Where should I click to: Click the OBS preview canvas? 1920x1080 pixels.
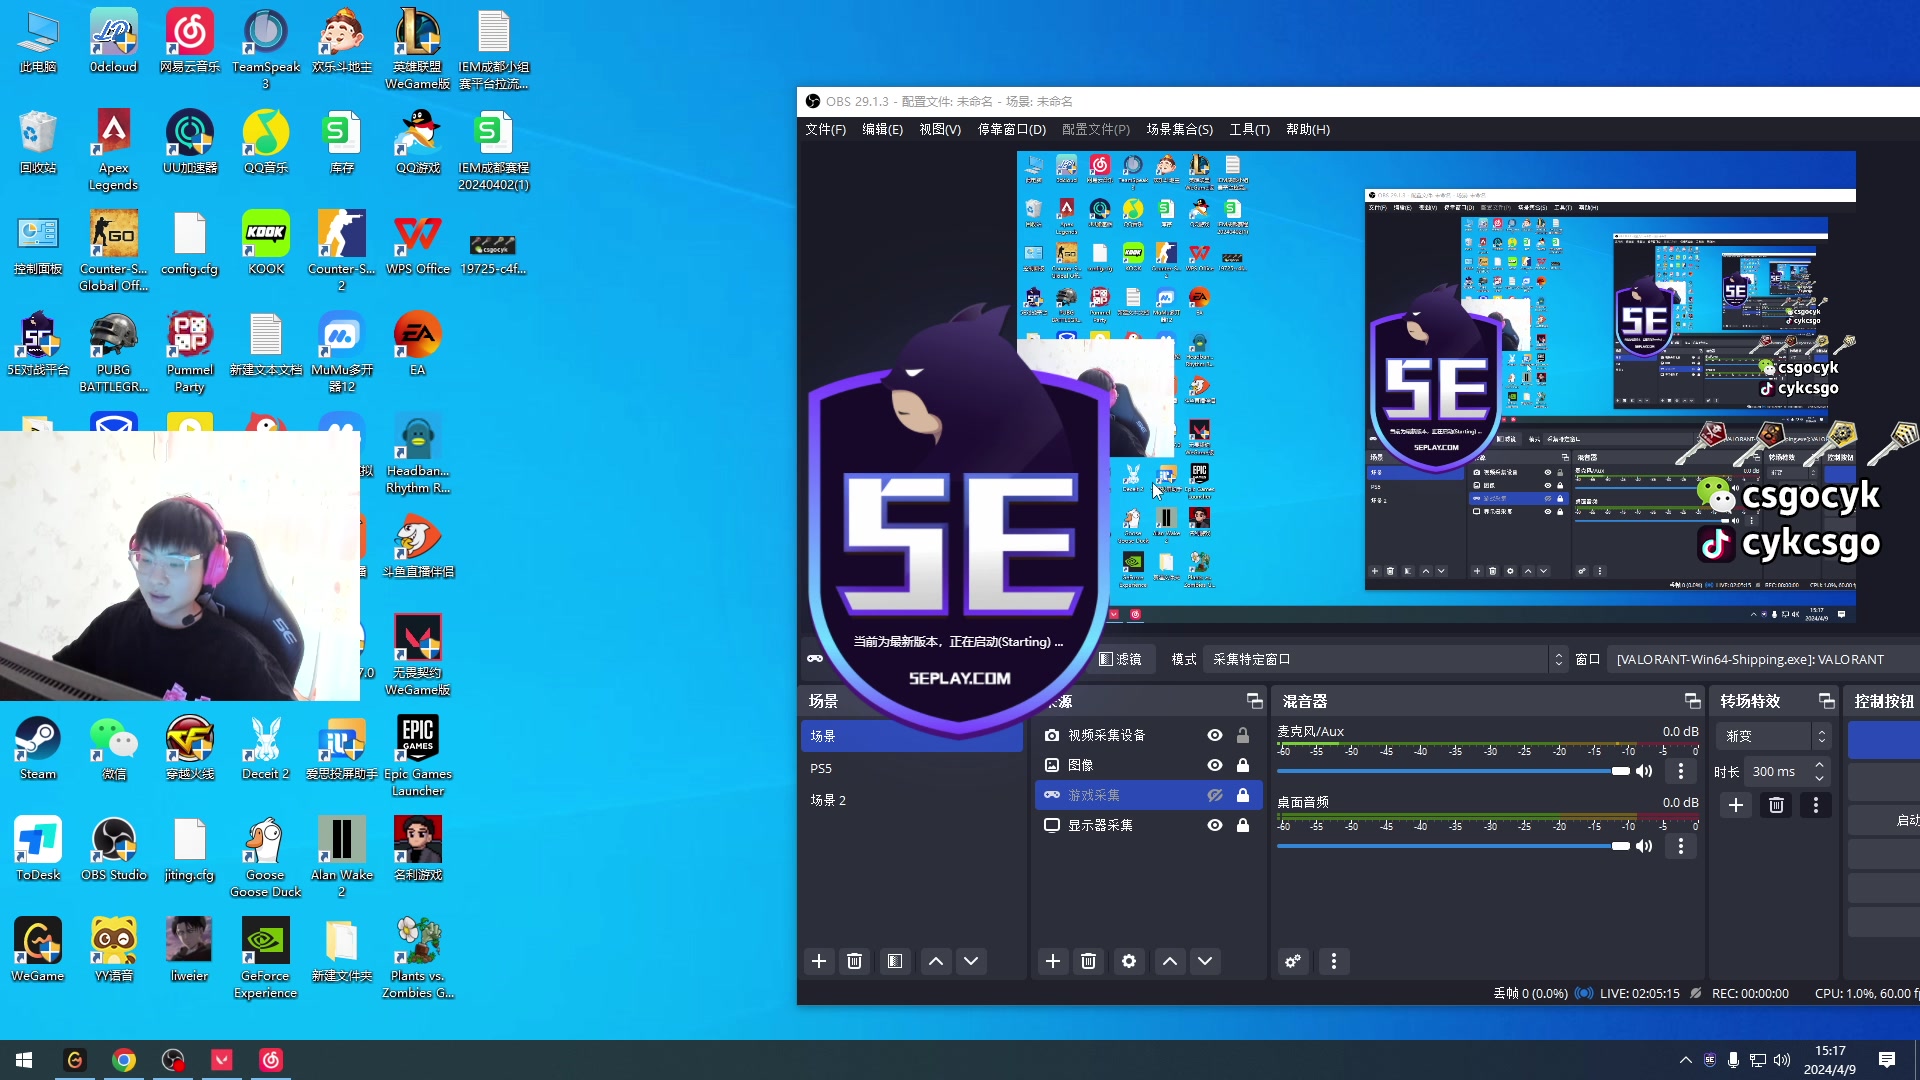coord(1436,387)
